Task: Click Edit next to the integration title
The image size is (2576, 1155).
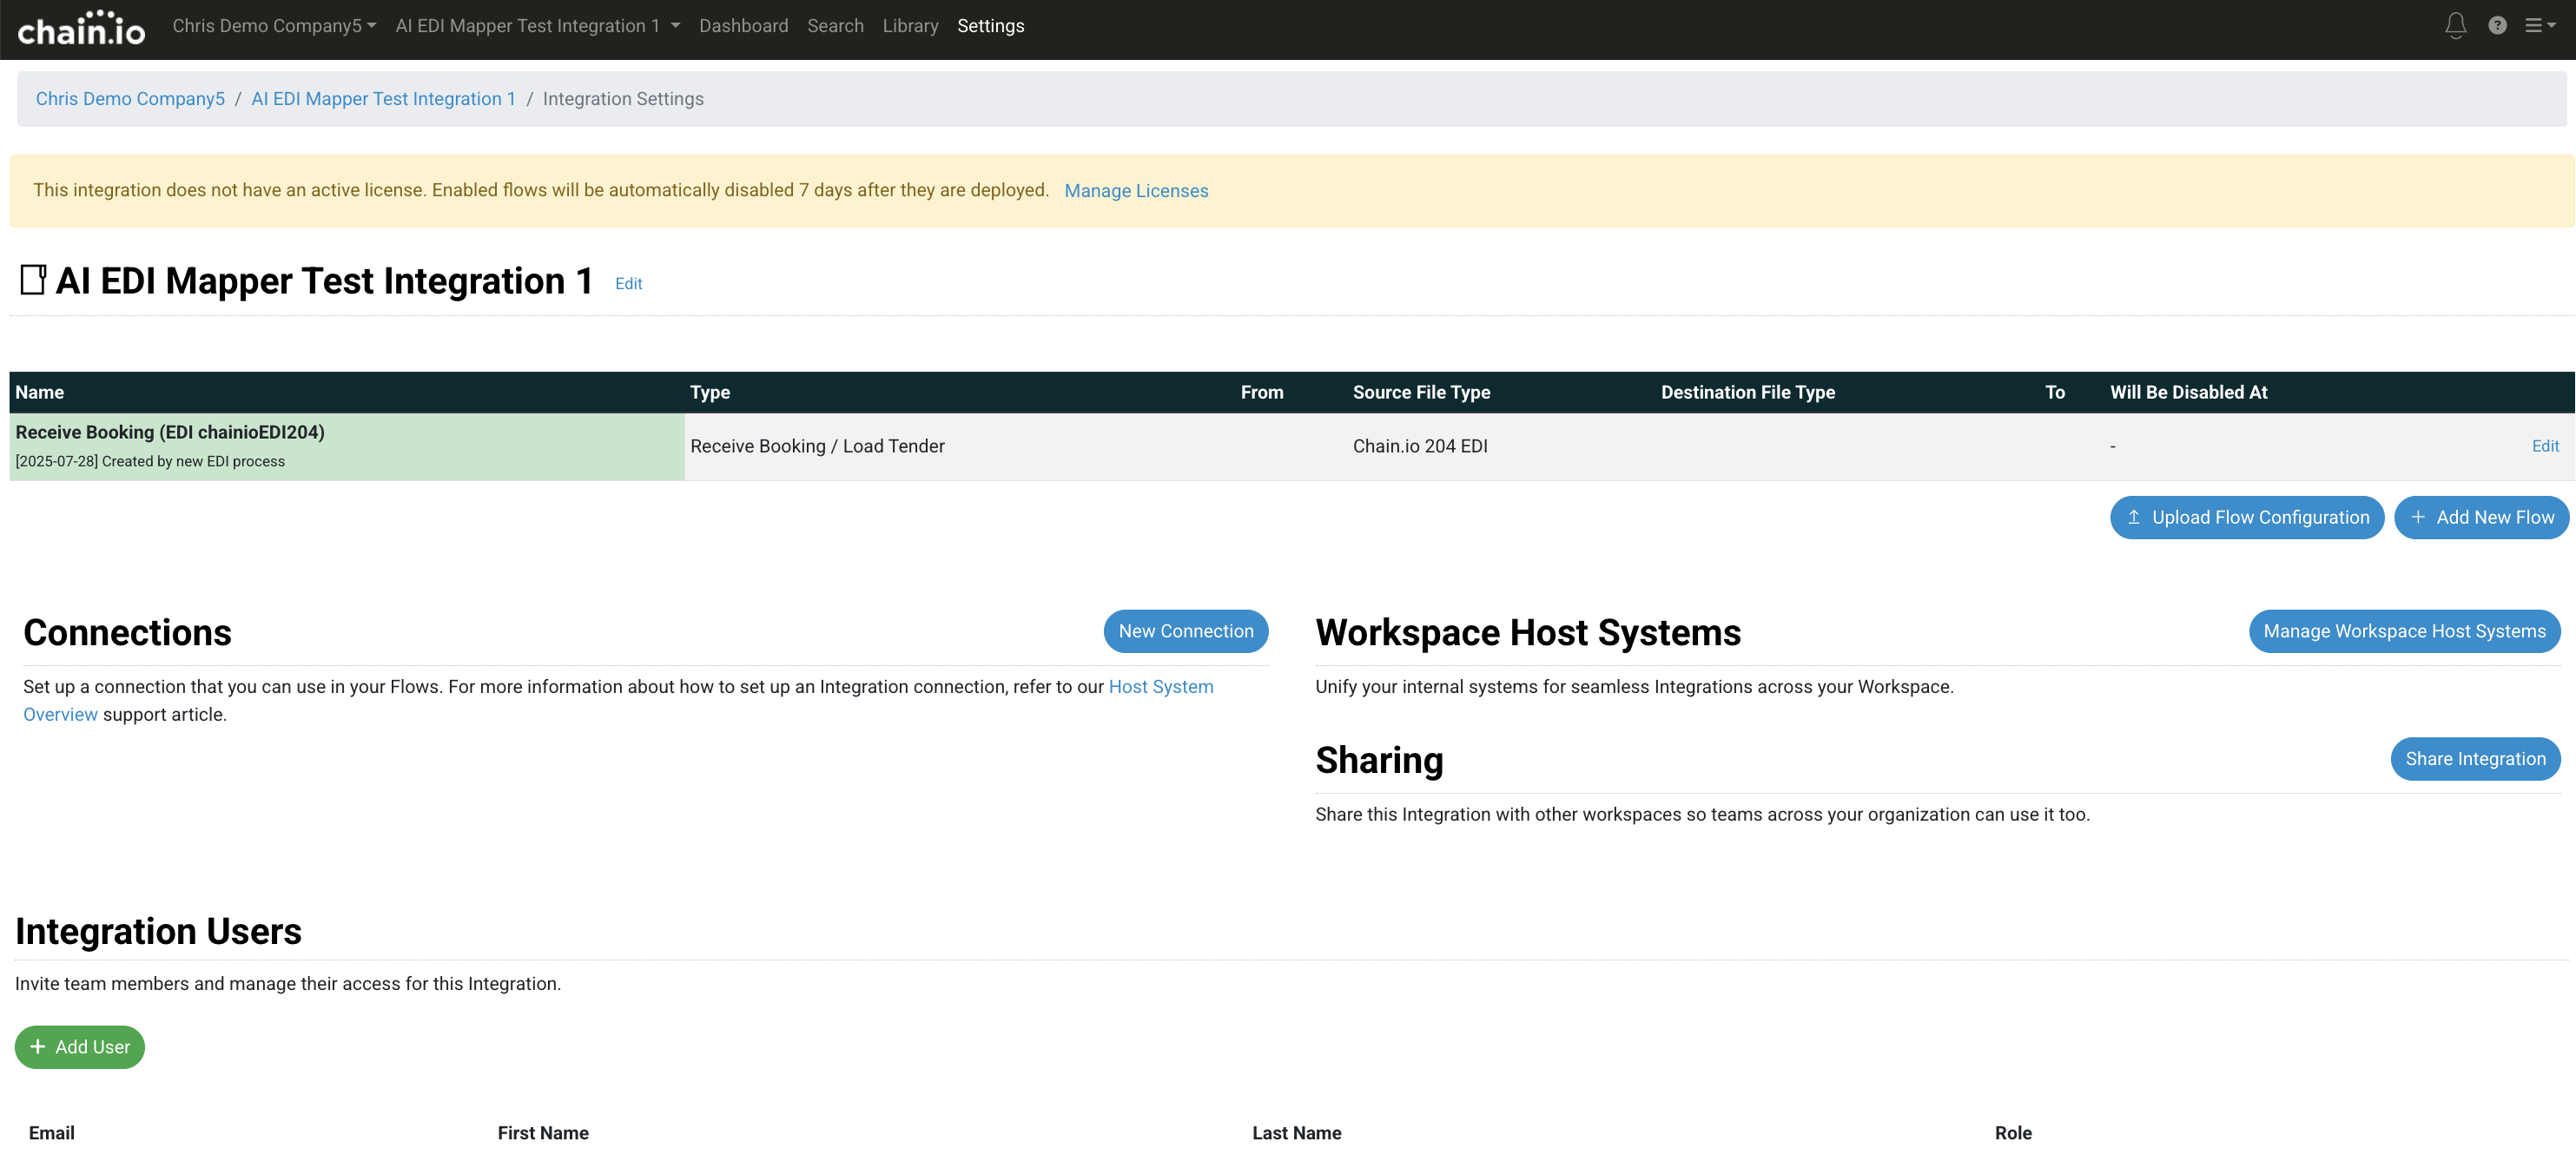Action: pyautogui.click(x=628, y=284)
